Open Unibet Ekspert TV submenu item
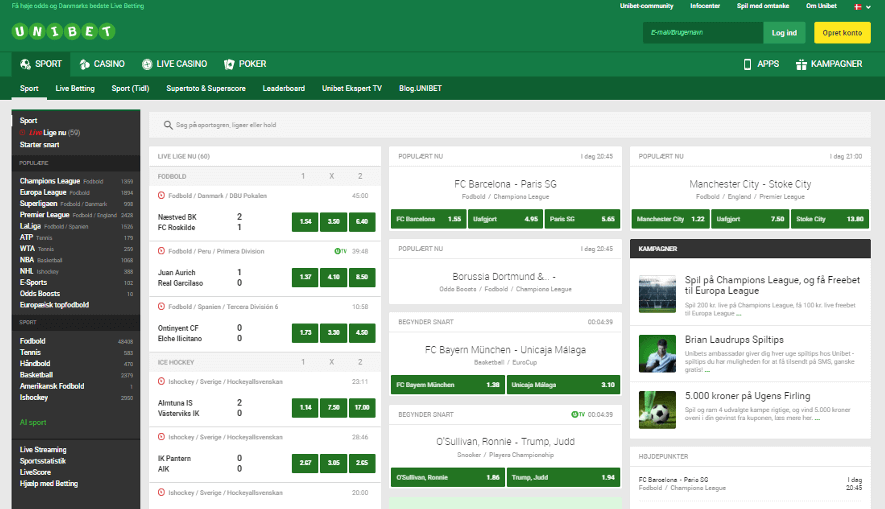Screen dimensions: 885x509 point(352,88)
